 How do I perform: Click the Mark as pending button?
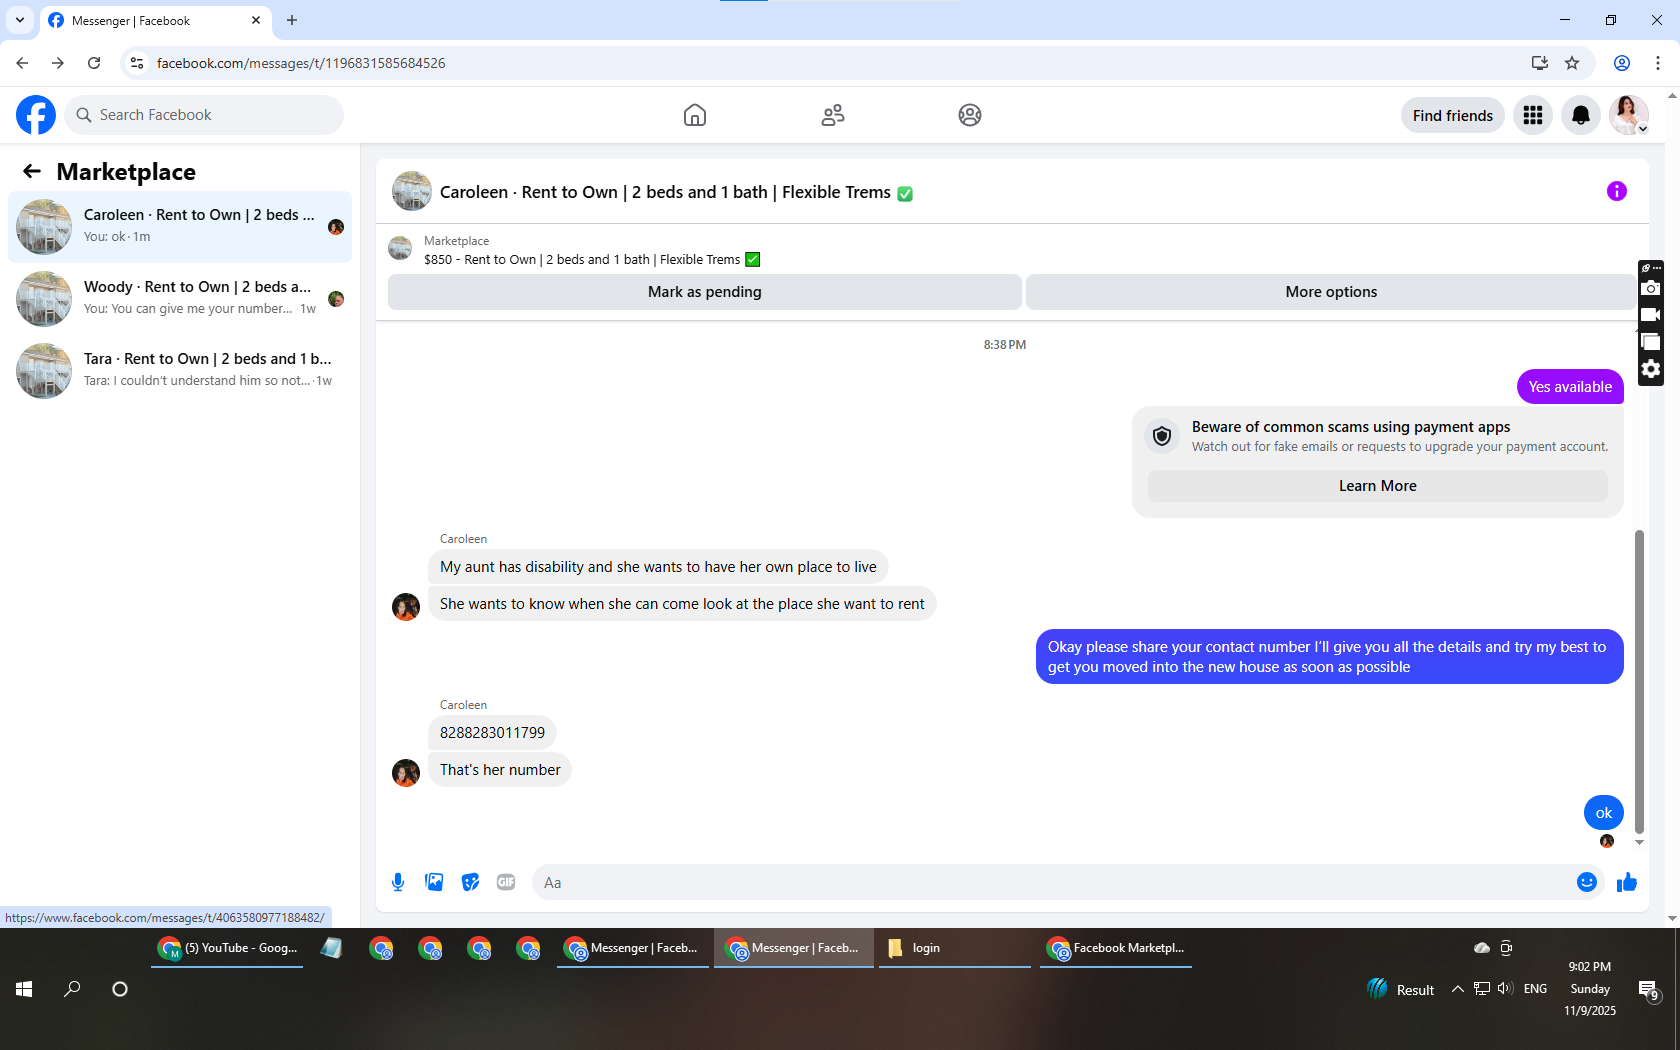pyautogui.click(x=705, y=291)
